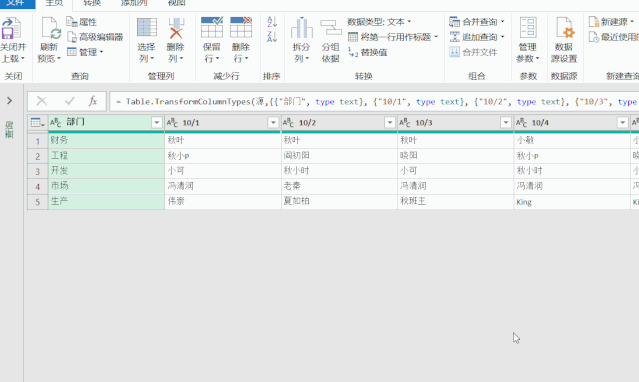The width and height of the screenshot is (639, 382).
Task: Click the Split Column (拆分列) icon
Action: [302, 28]
